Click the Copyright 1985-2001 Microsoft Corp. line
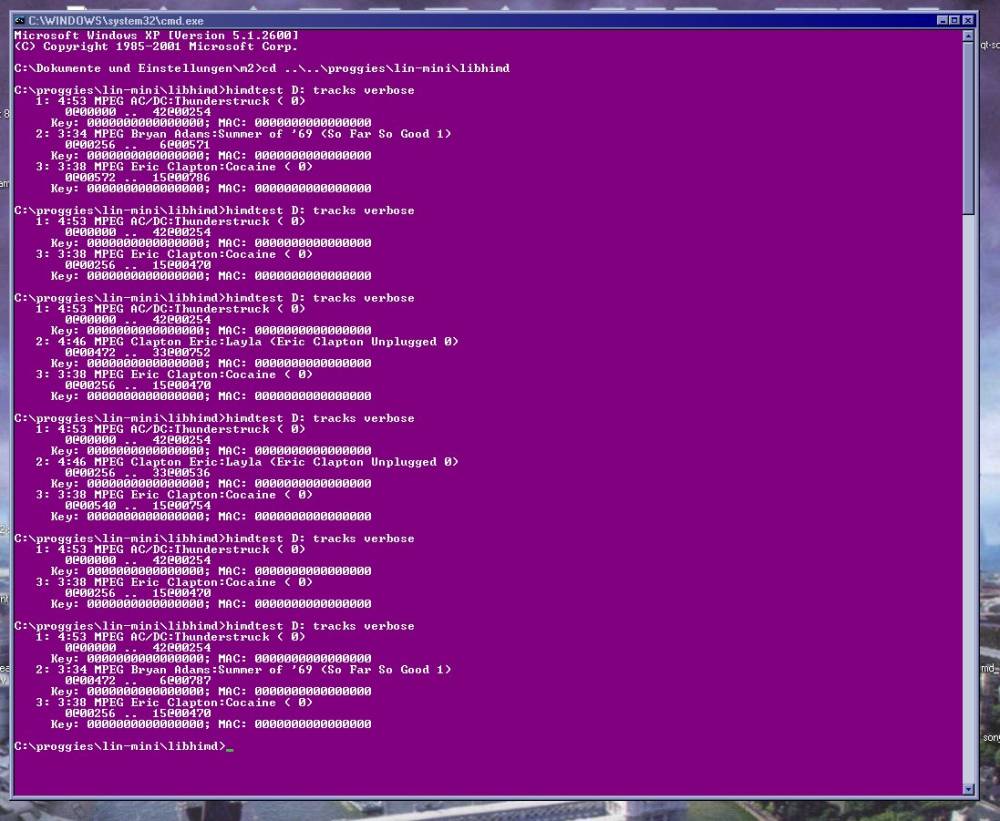The width and height of the screenshot is (1000, 821). tap(155, 46)
